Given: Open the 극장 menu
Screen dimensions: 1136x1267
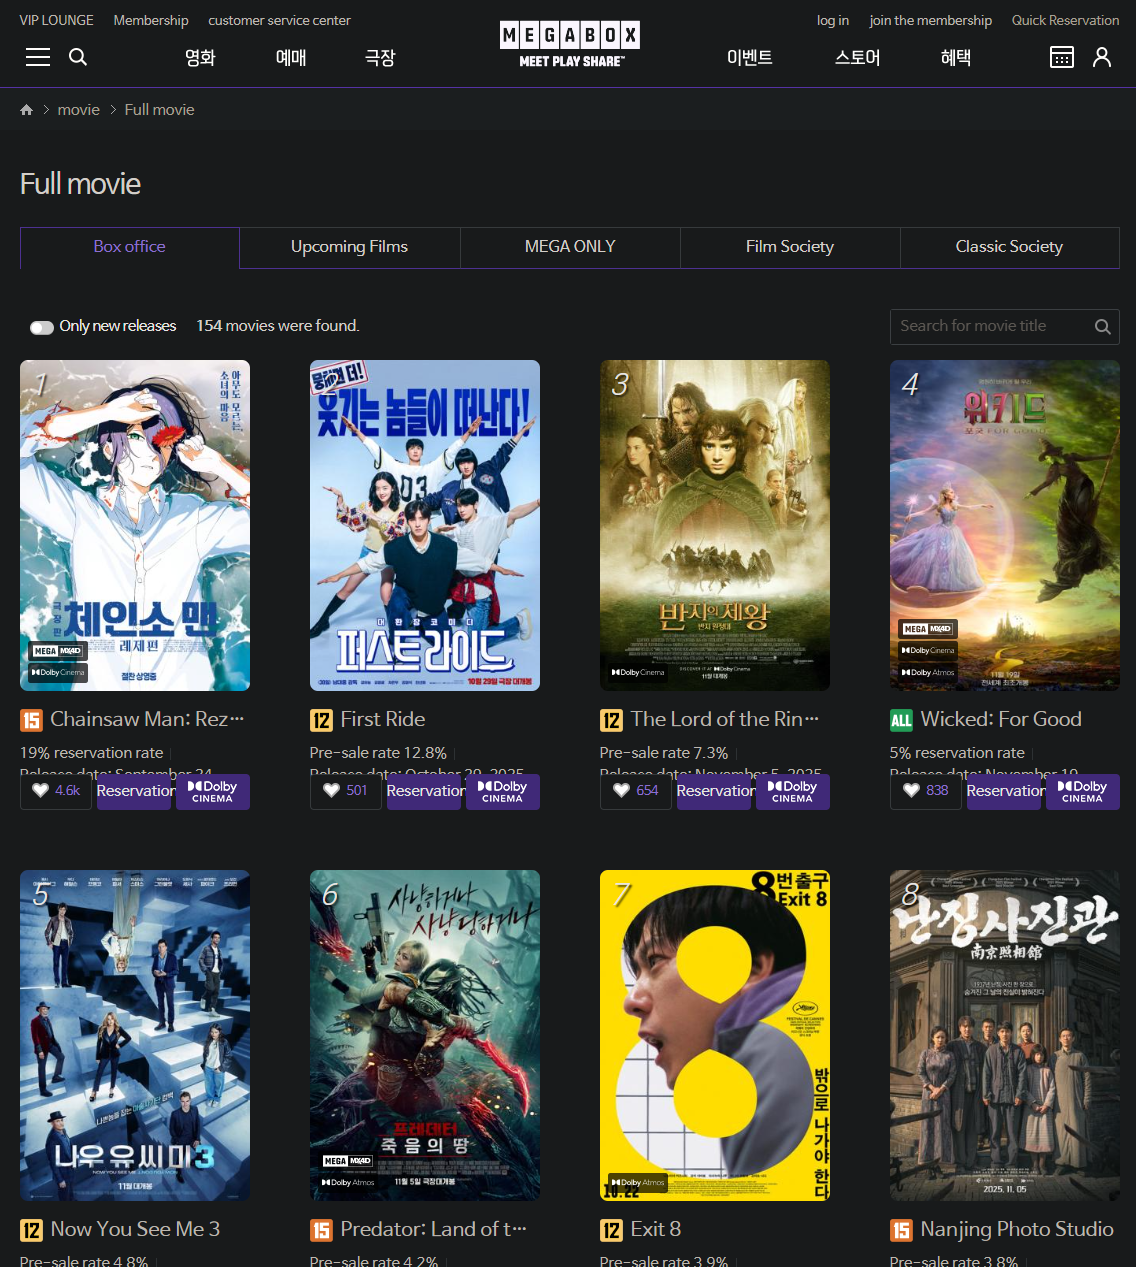Looking at the screenshot, I should 380,58.
